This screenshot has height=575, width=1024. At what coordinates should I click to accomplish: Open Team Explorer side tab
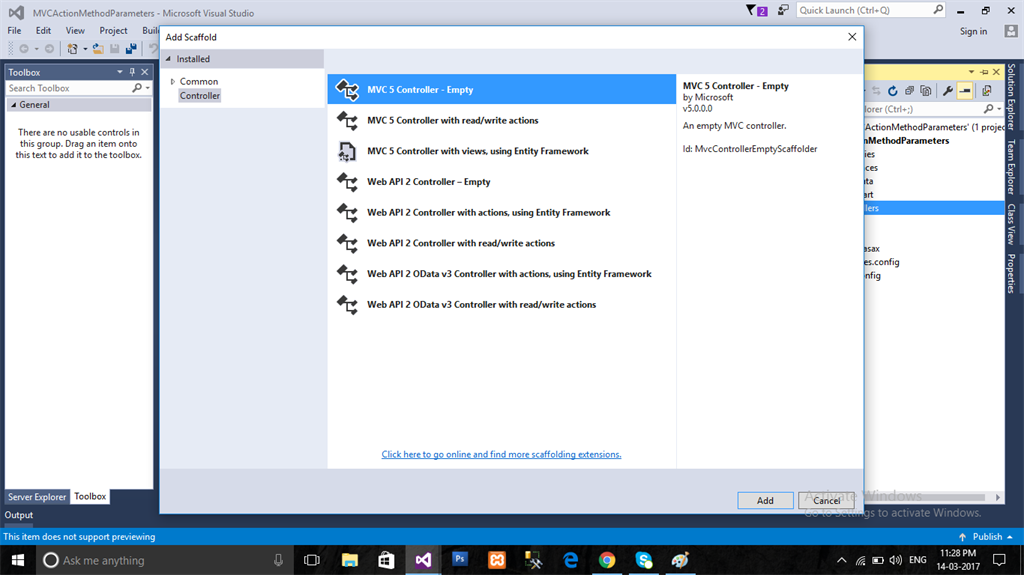point(1011,167)
